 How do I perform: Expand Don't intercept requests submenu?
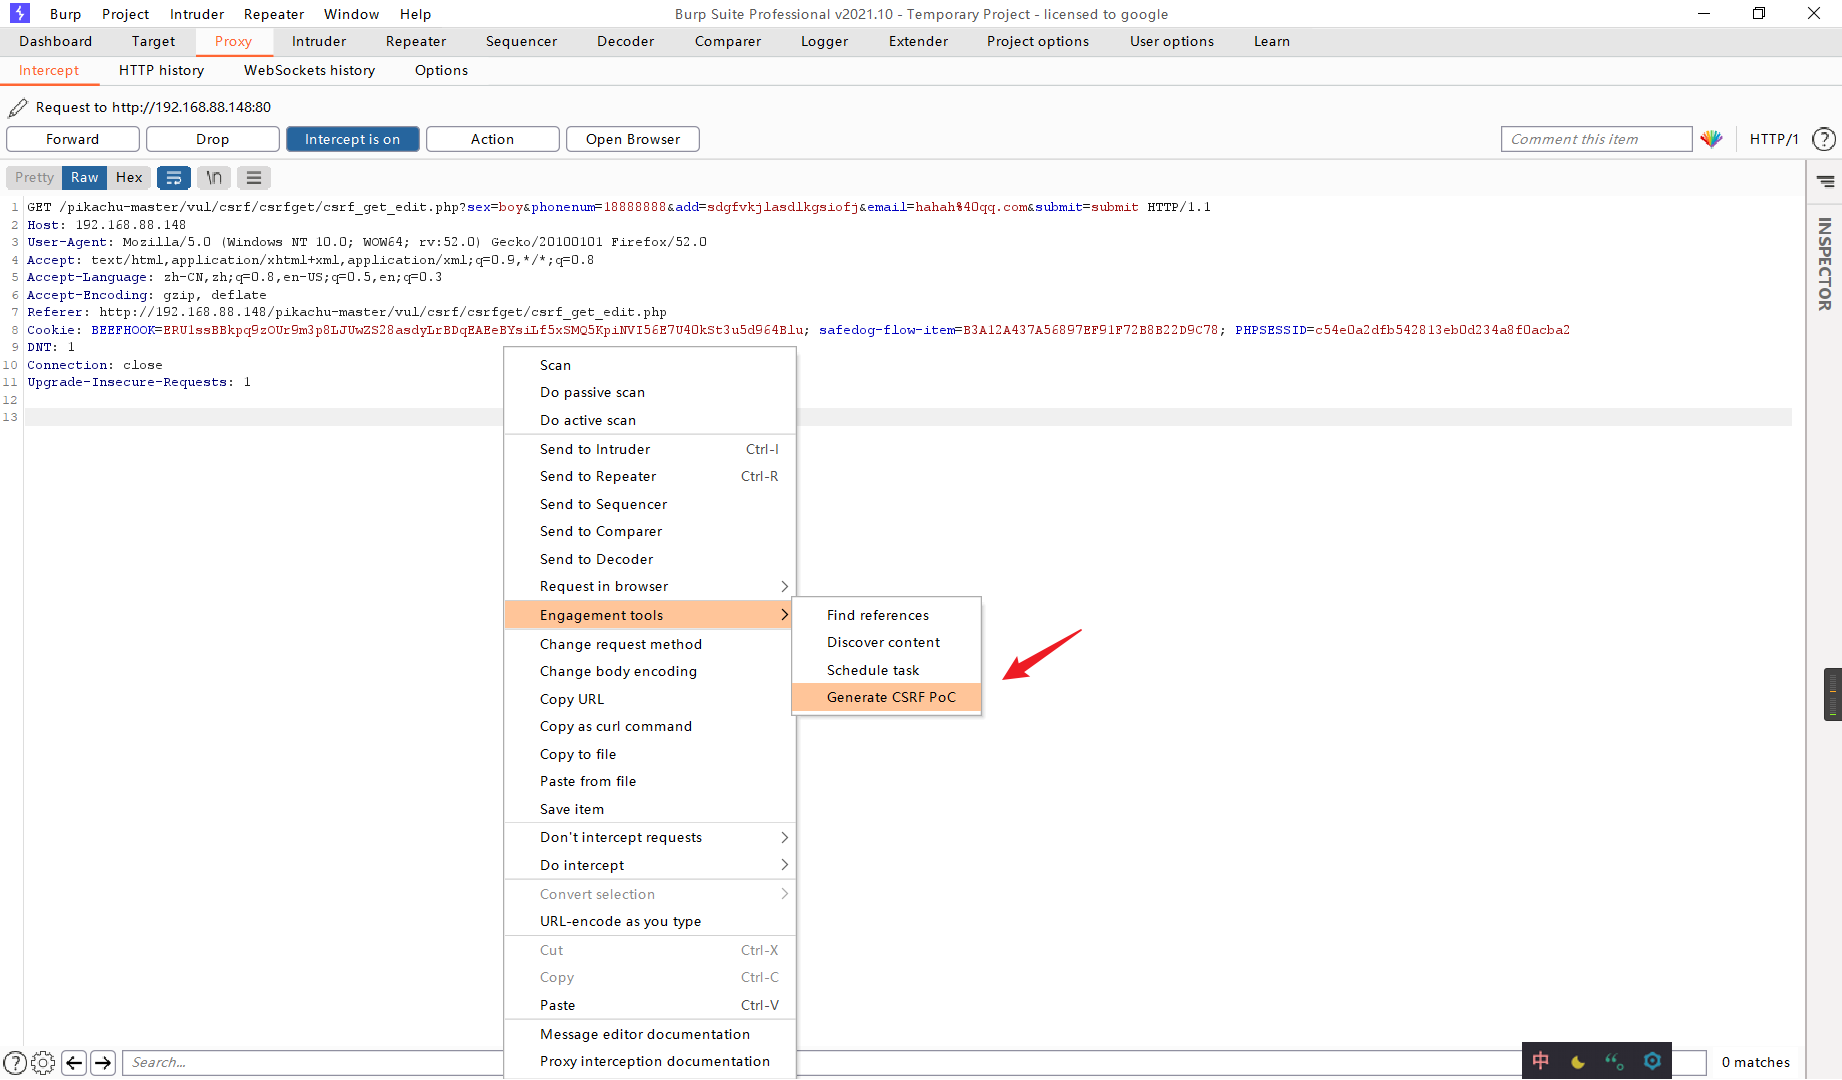click(650, 837)
